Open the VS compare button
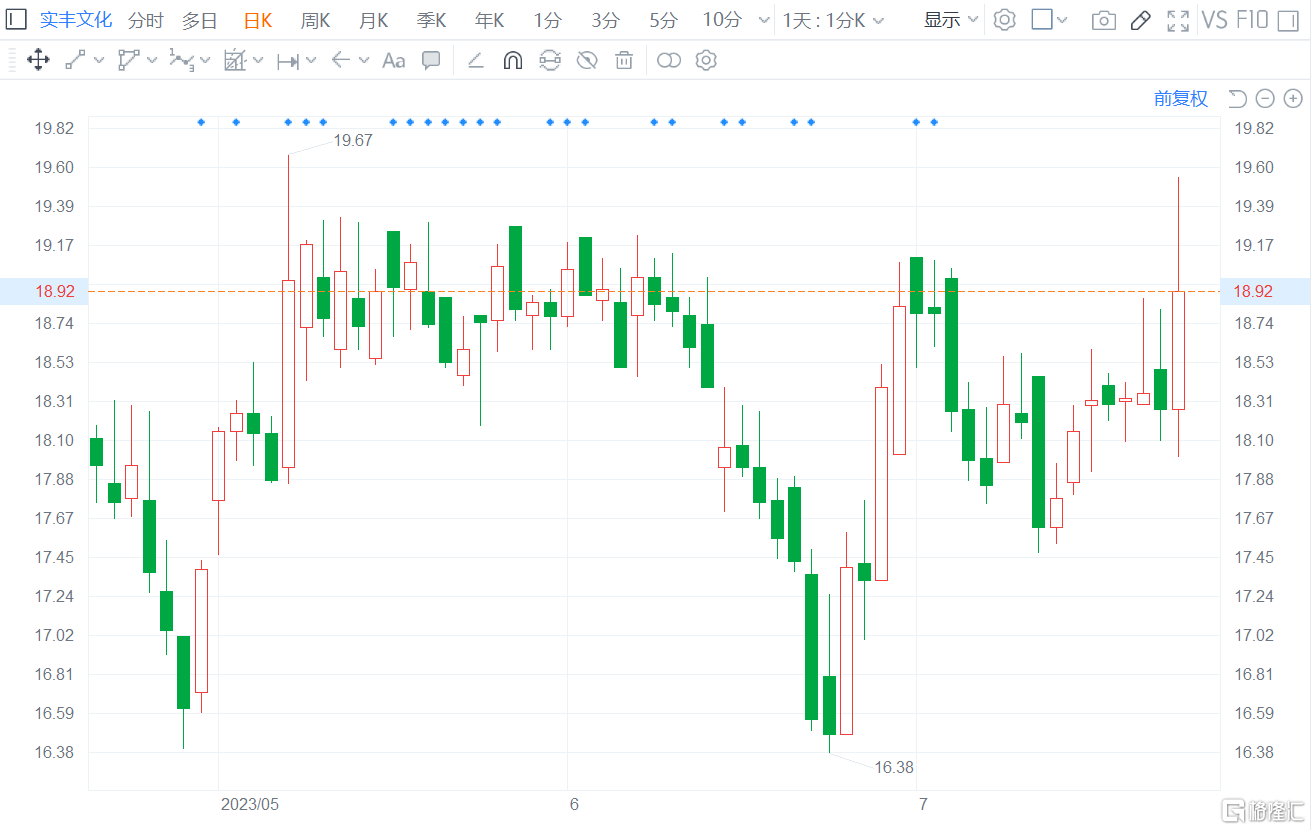 click(x=1214, y=20)
